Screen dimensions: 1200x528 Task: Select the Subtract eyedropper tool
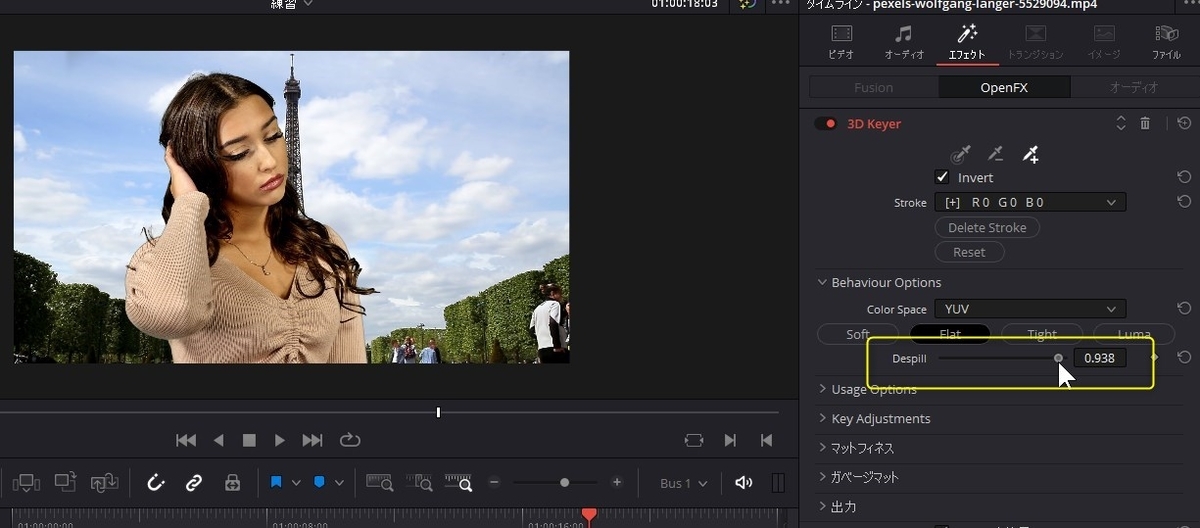click(995, 154)
